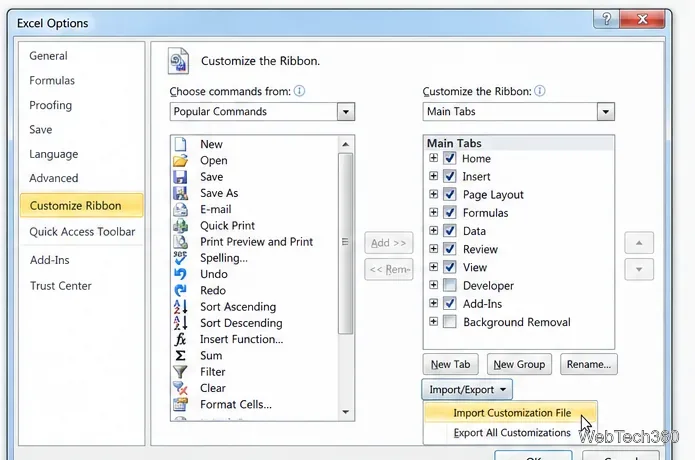Image resolution: width=695 pixels, height=460 pixels.
Task: Expand the Developer tree node
Action: coord(433,285)
